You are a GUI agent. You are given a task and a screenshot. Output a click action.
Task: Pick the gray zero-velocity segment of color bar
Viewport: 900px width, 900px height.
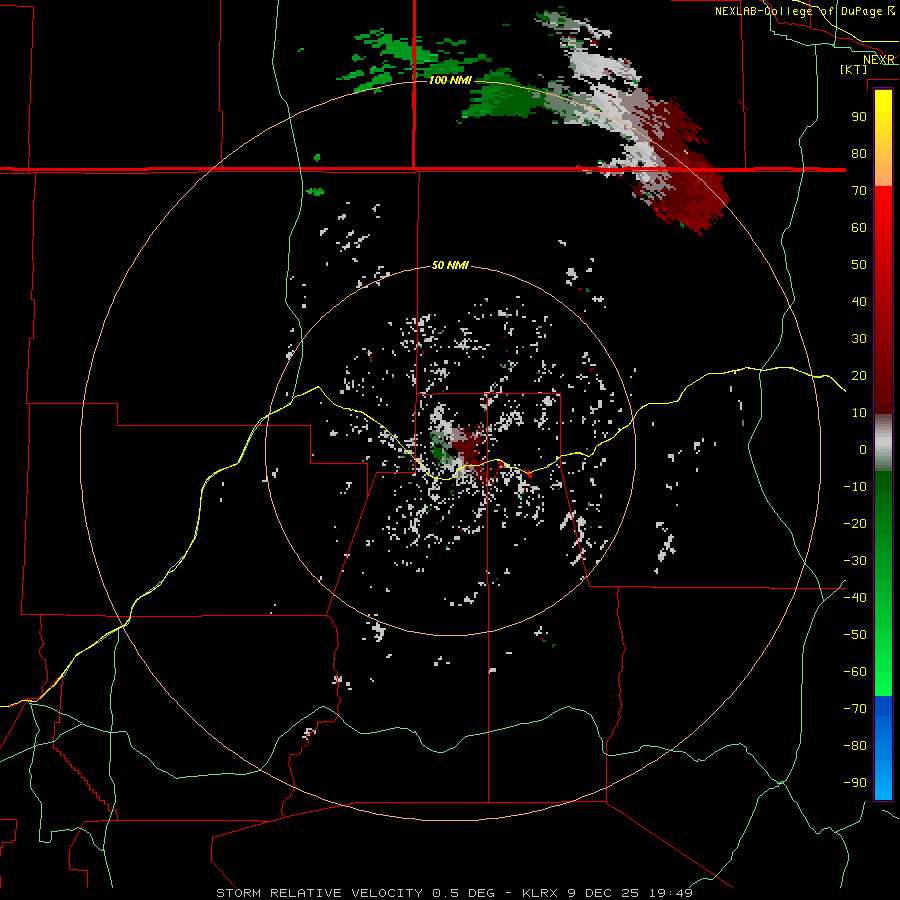pos(883,443)
